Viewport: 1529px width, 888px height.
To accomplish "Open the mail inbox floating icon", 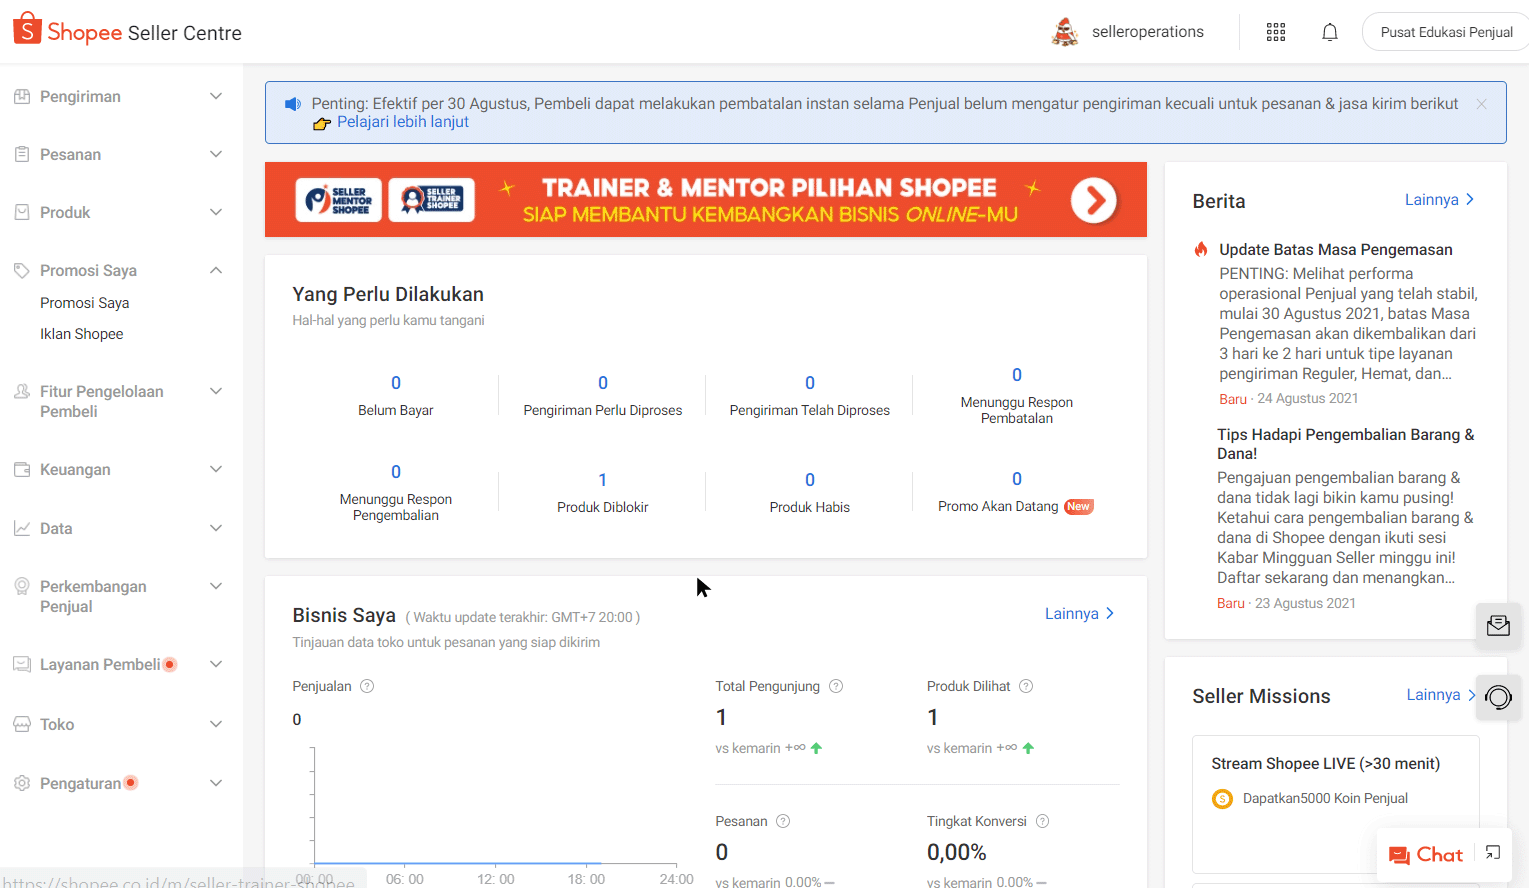I will tap(1498, 626).
